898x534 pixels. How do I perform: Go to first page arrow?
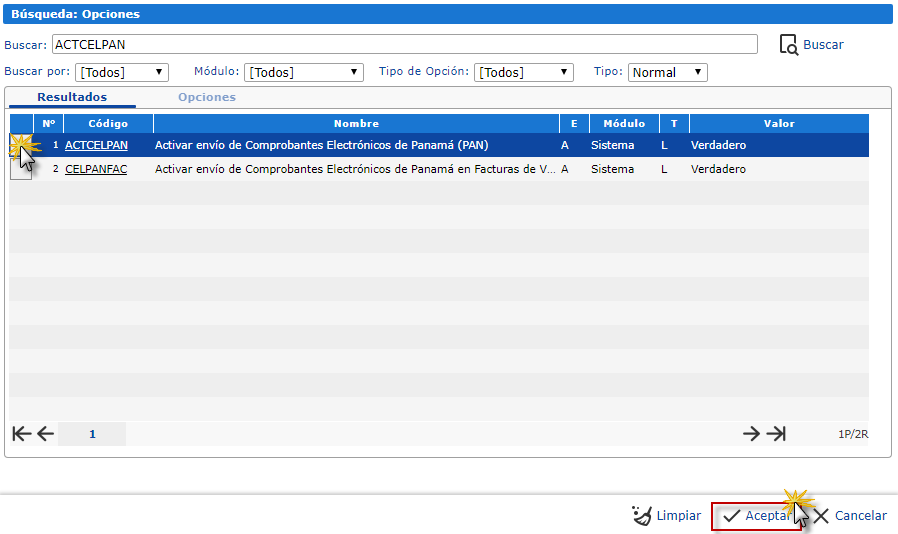(22, 434)
